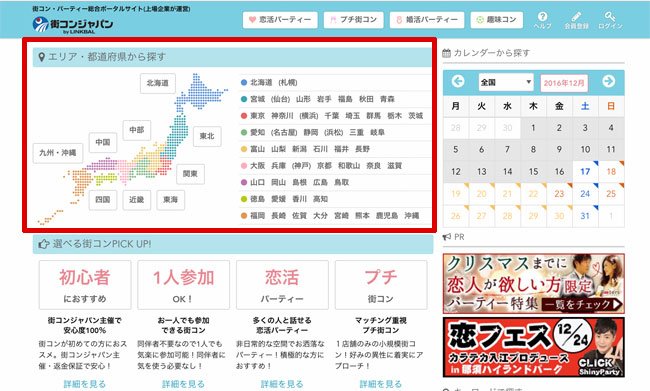
Task: Open the 新潟 prefecture link
Action: coord(299,149)
